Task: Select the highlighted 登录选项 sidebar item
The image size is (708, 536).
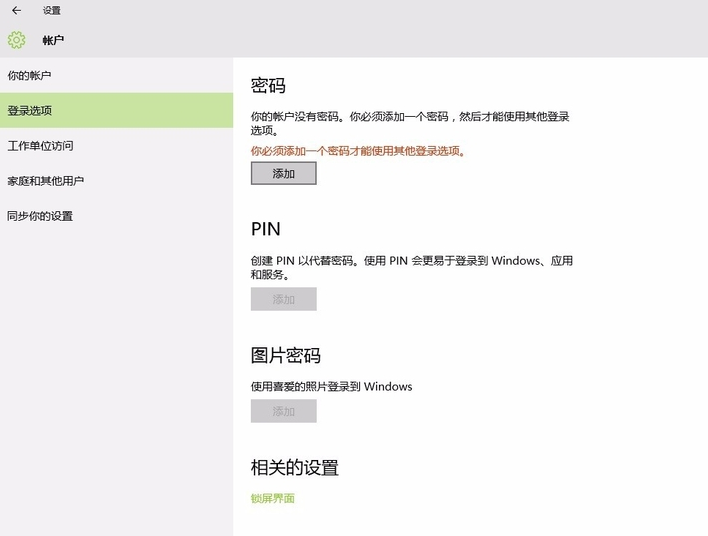Action: [30, 111]
